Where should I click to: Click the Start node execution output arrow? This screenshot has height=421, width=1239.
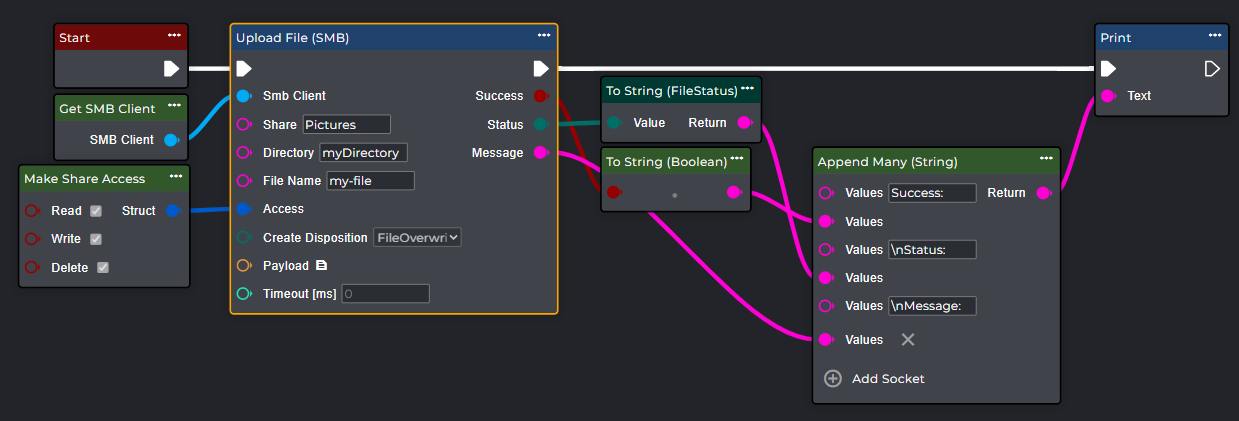[x=171, y=69]
